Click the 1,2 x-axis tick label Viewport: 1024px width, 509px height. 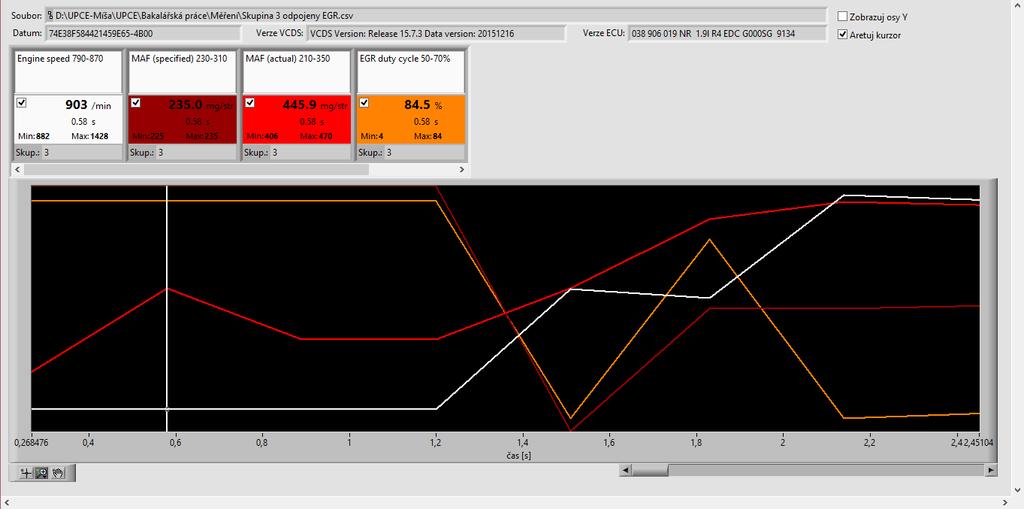436,442
